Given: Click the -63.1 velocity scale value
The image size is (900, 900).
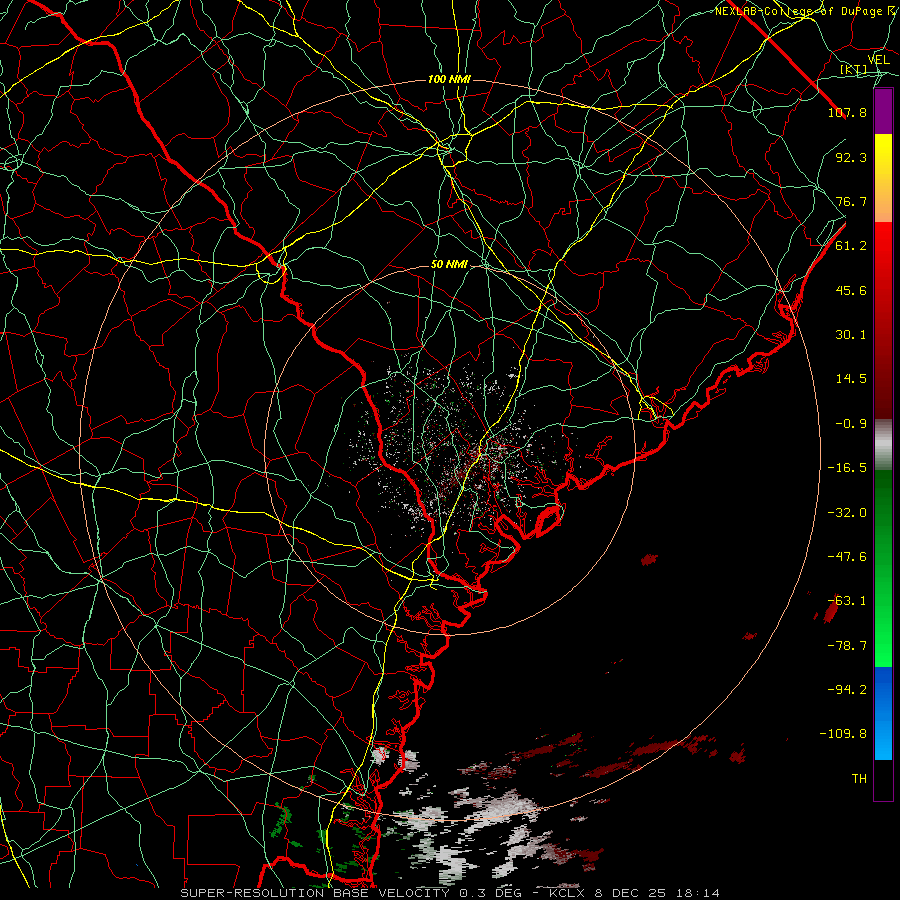Looking at the screenshot, I should pos(847,601).
